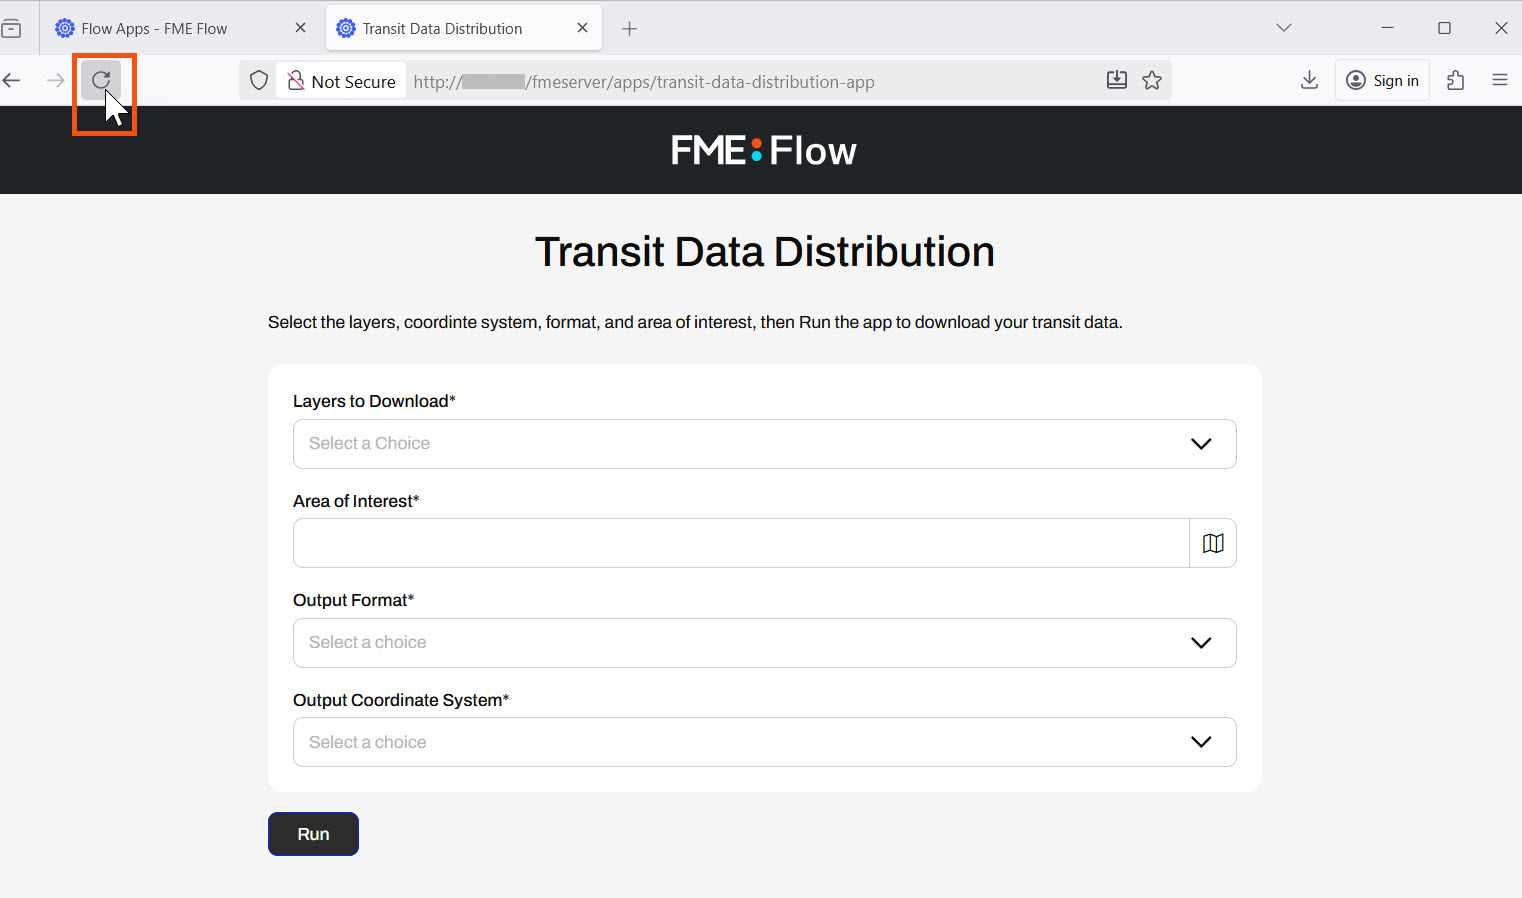This screenshot has width=1522, height=898.
Task: Expand the Layers to Download dropdown
Action: (x=764, y=444)
